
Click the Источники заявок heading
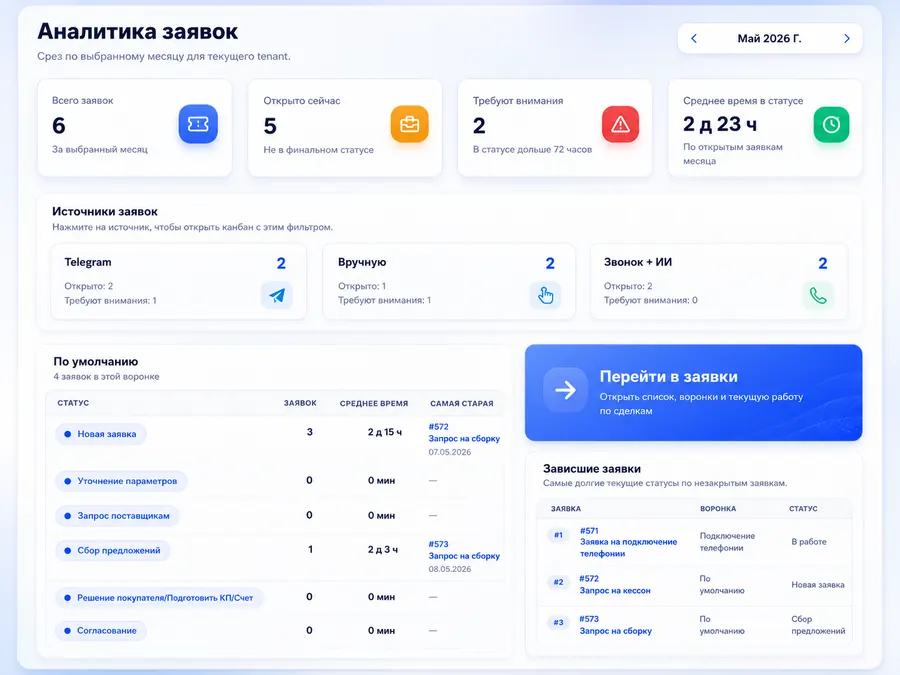pyautogui.click(x=105, y=212)
